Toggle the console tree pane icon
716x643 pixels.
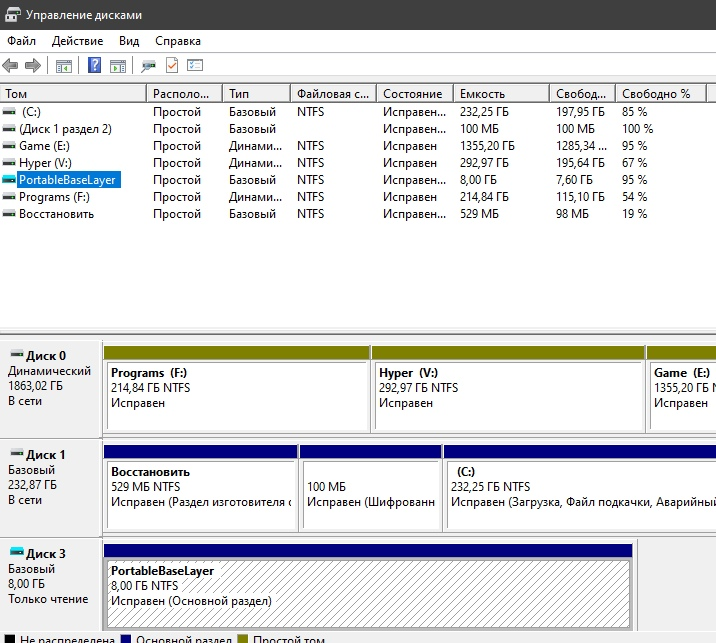click(x=63, y=66)
